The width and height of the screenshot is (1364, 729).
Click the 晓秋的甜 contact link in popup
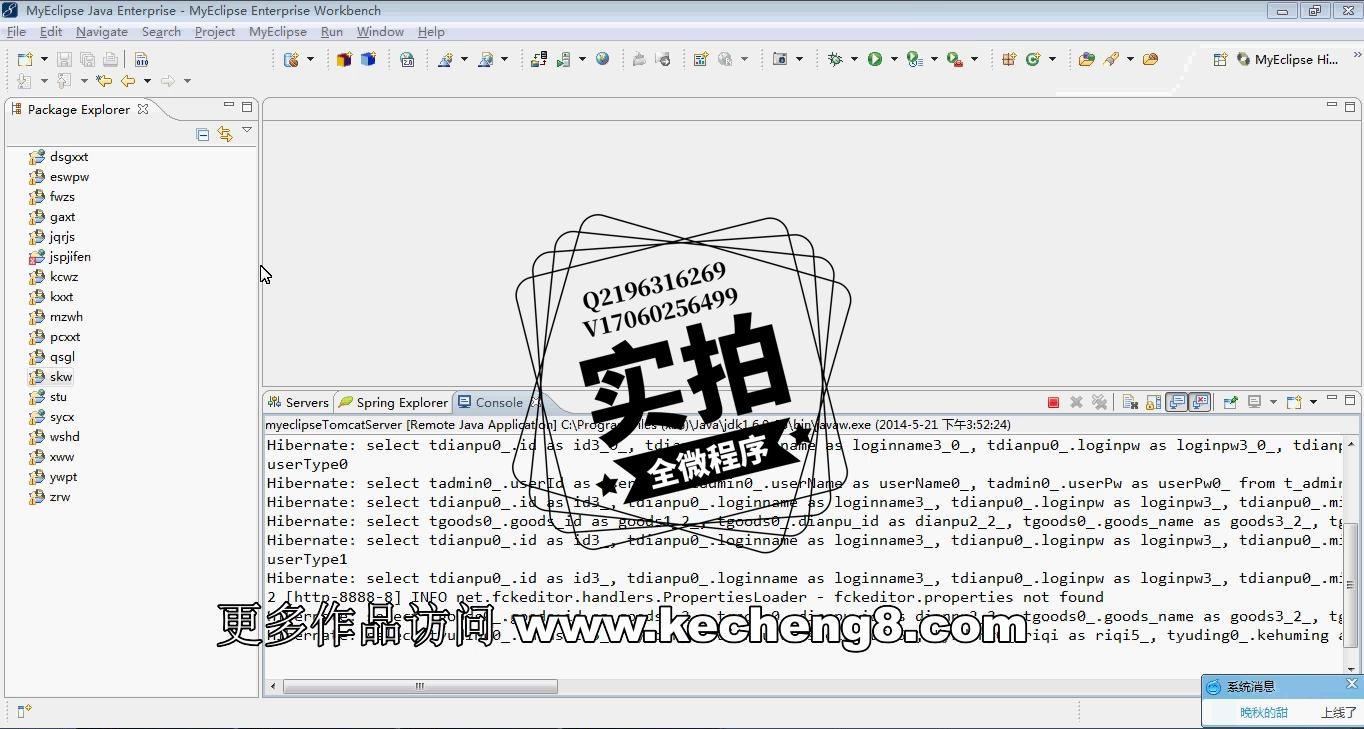tap(1264, 712)
